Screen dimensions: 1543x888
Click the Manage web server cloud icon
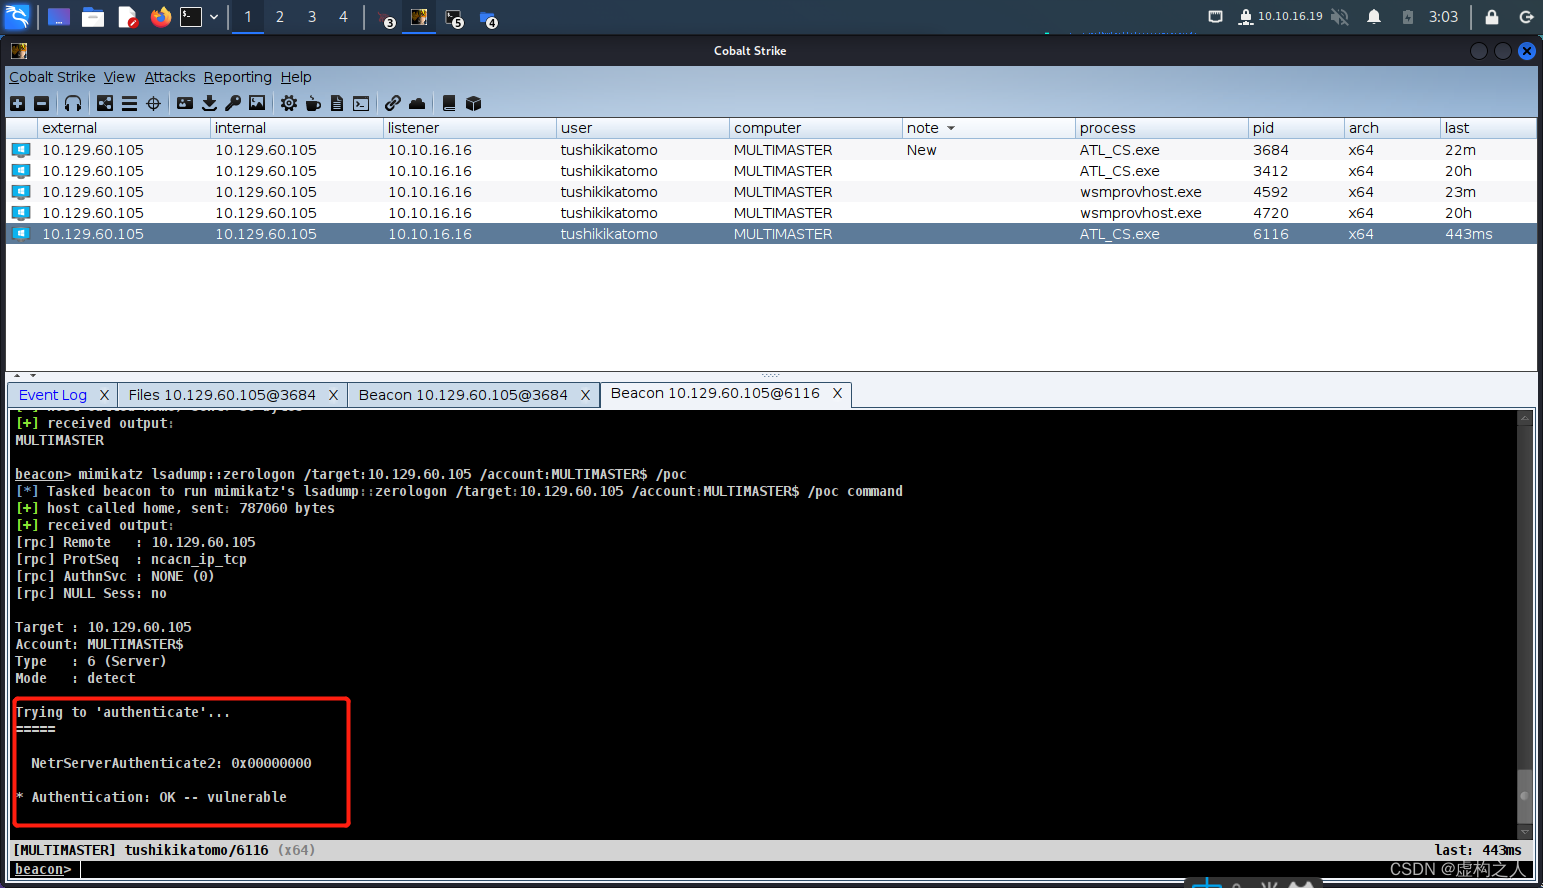[x=417, y=103]
